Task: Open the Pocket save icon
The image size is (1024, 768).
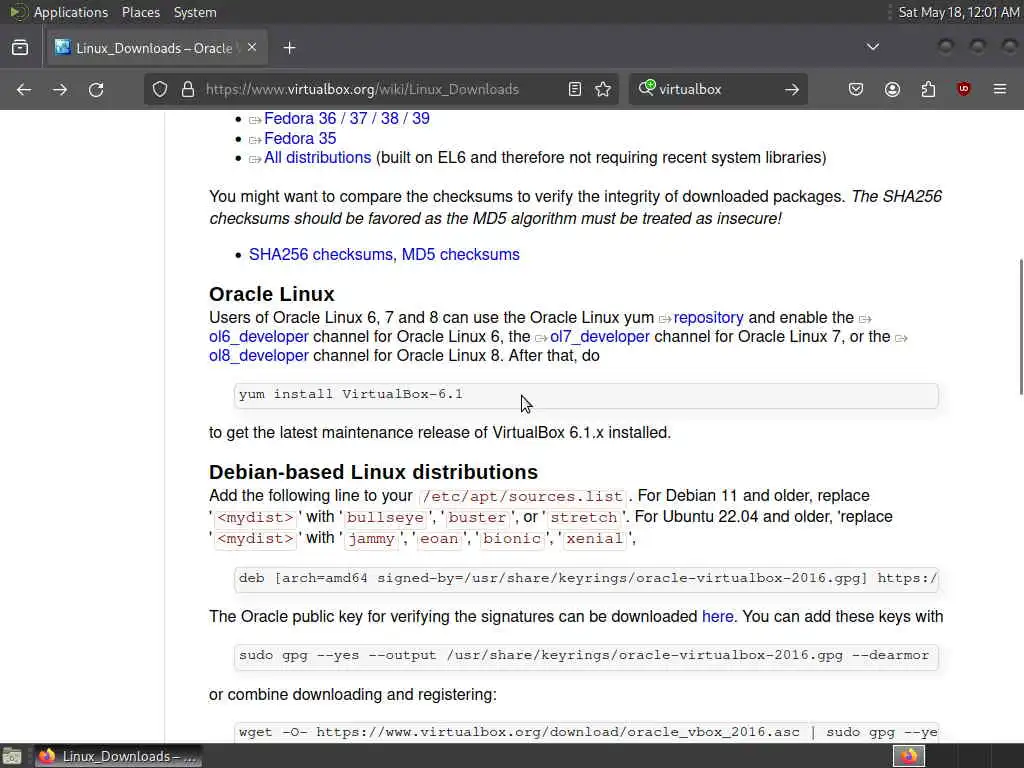Action: [856, 89]
